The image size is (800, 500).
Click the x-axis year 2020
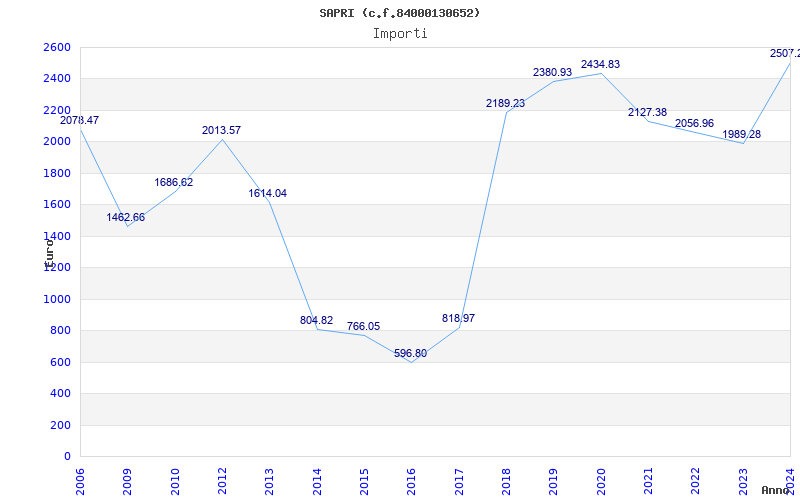[x=601, y=481]
